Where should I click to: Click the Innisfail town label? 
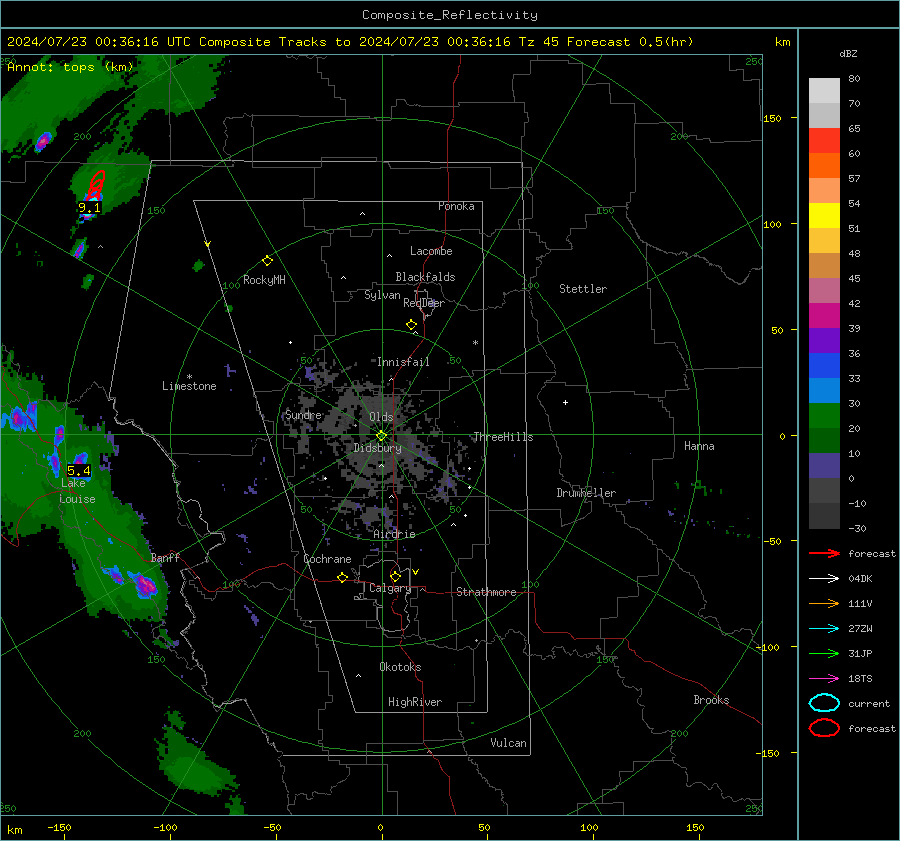point(403,362)
